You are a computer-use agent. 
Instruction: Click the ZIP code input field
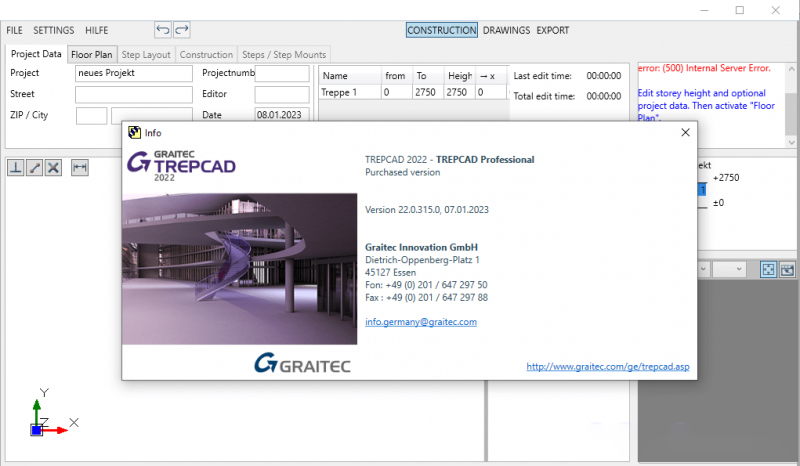tap(91, 115)
